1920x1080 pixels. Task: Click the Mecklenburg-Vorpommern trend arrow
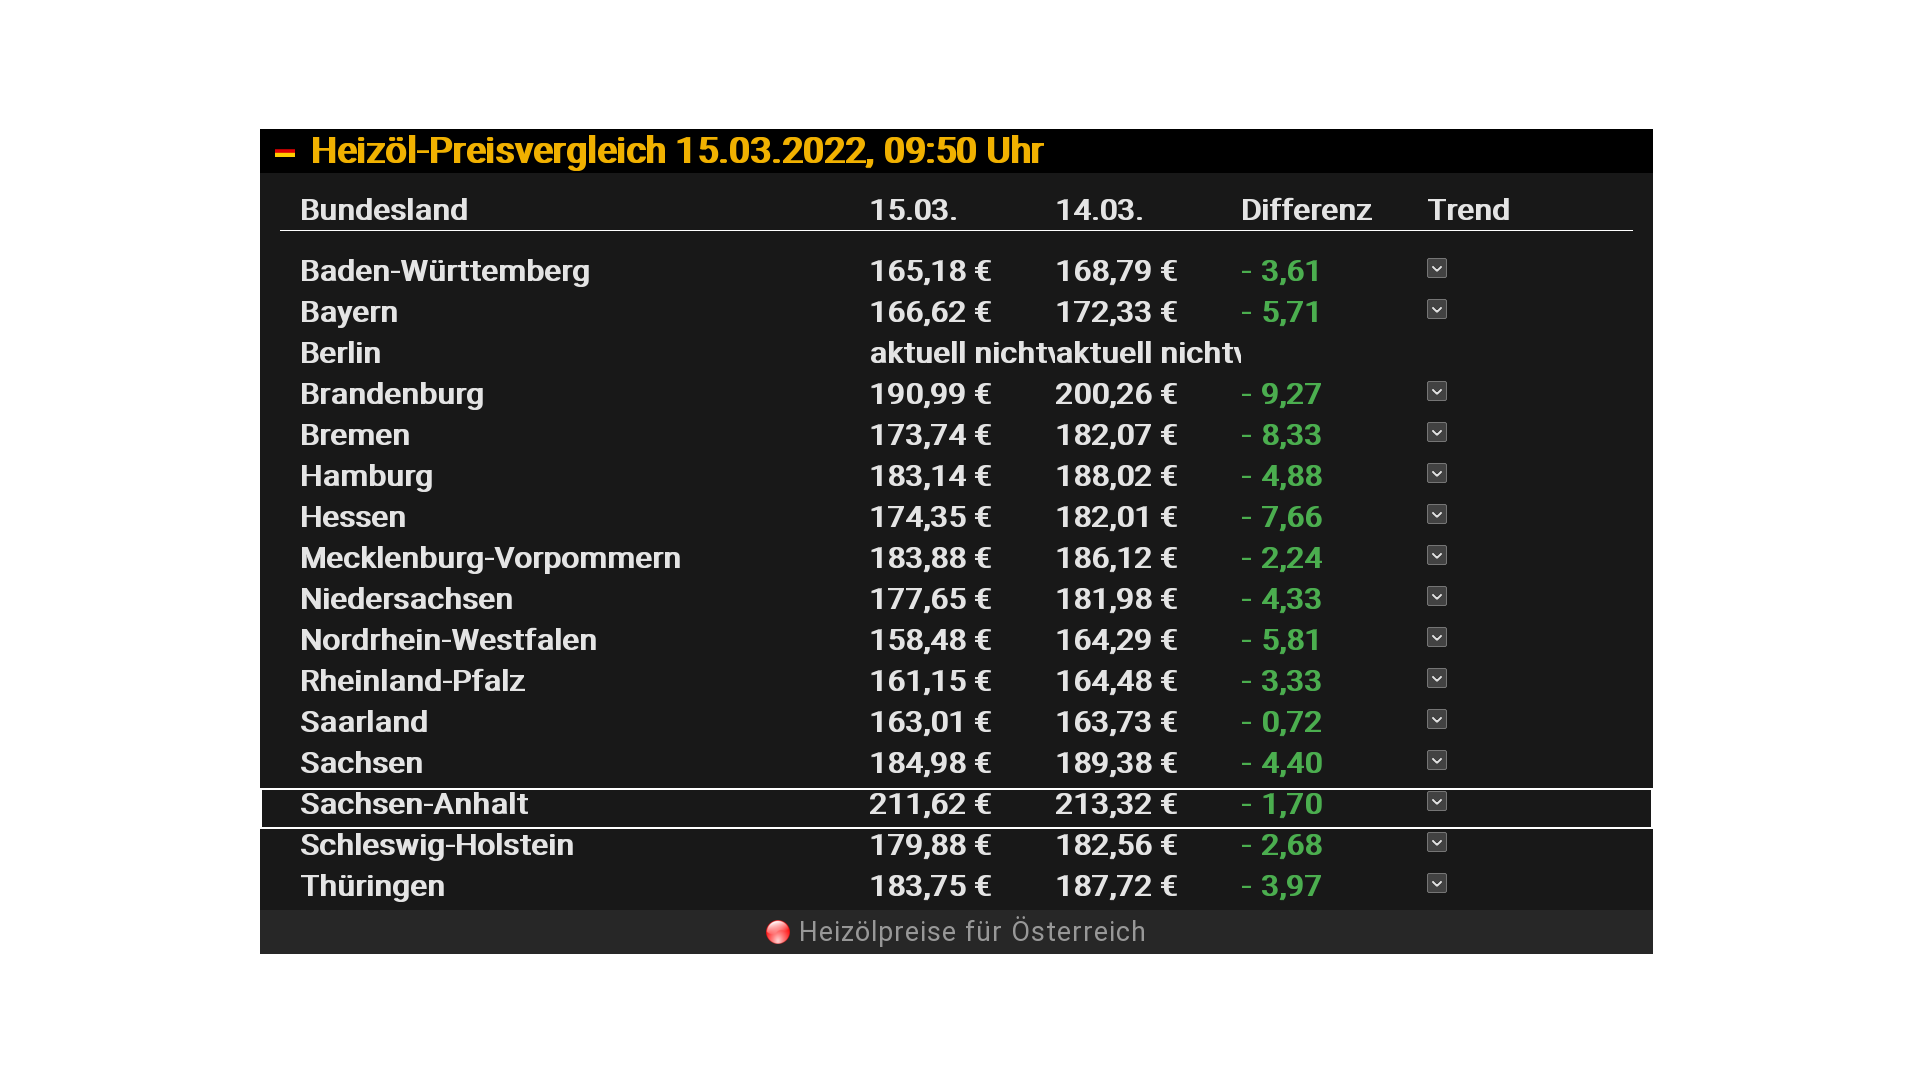pos(1437,555)
